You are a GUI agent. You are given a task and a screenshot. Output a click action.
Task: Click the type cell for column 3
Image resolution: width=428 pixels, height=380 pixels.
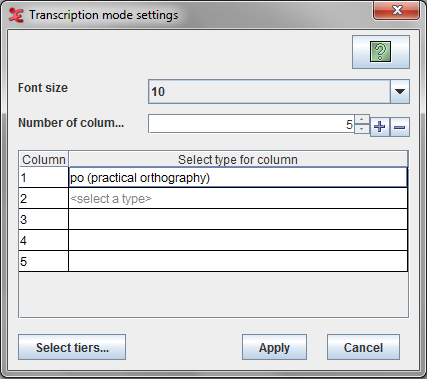pos(238,220)
